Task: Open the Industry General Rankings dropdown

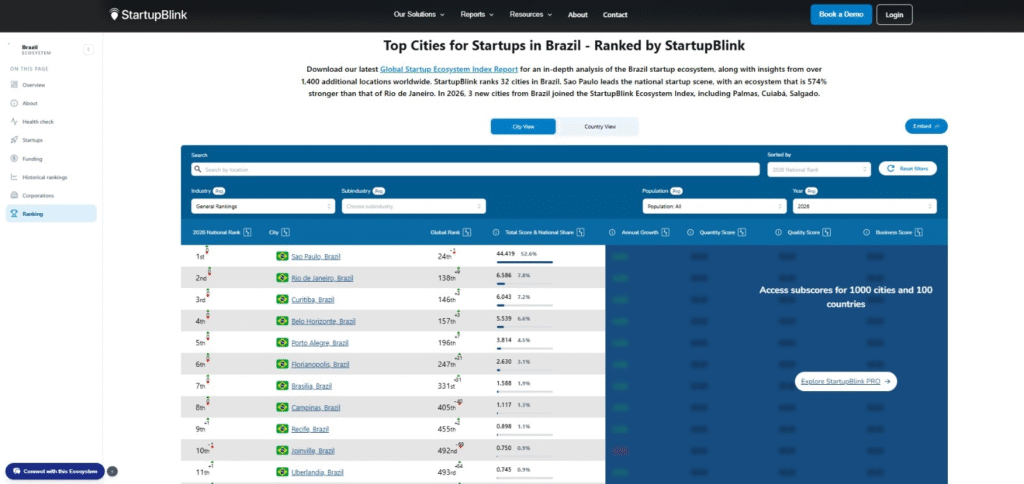Action: point(263,206)
